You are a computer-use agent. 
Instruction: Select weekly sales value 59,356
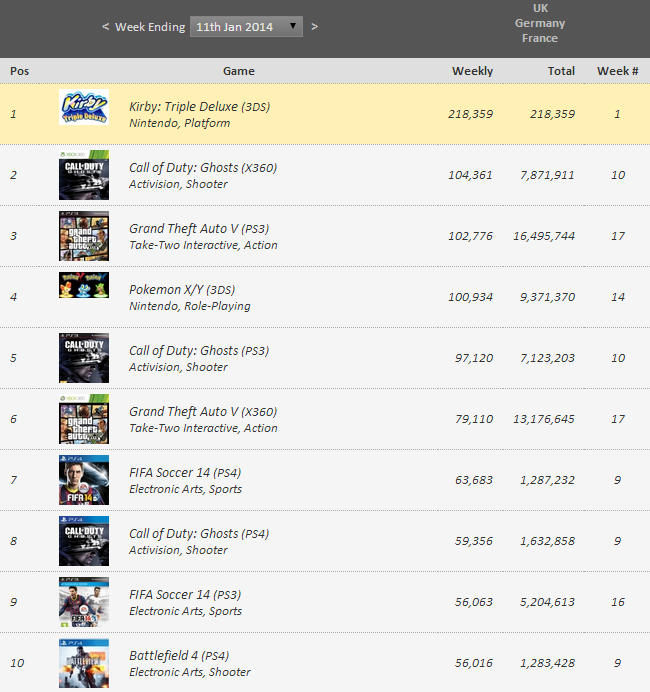(474, 541)
